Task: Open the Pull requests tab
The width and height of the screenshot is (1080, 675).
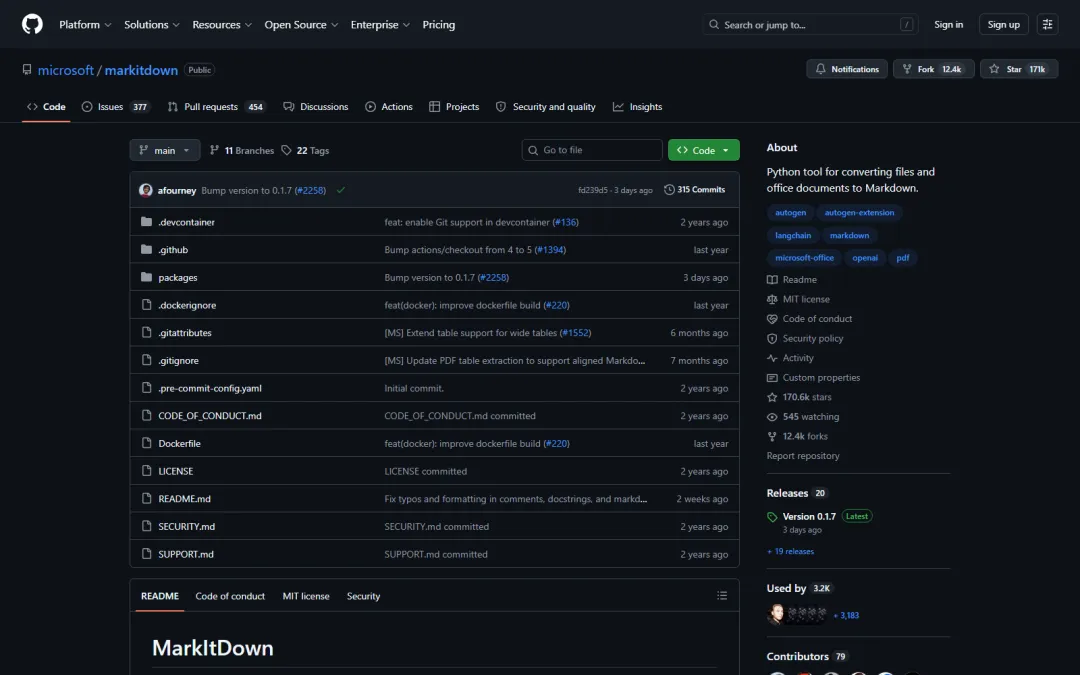Action: 216,107
